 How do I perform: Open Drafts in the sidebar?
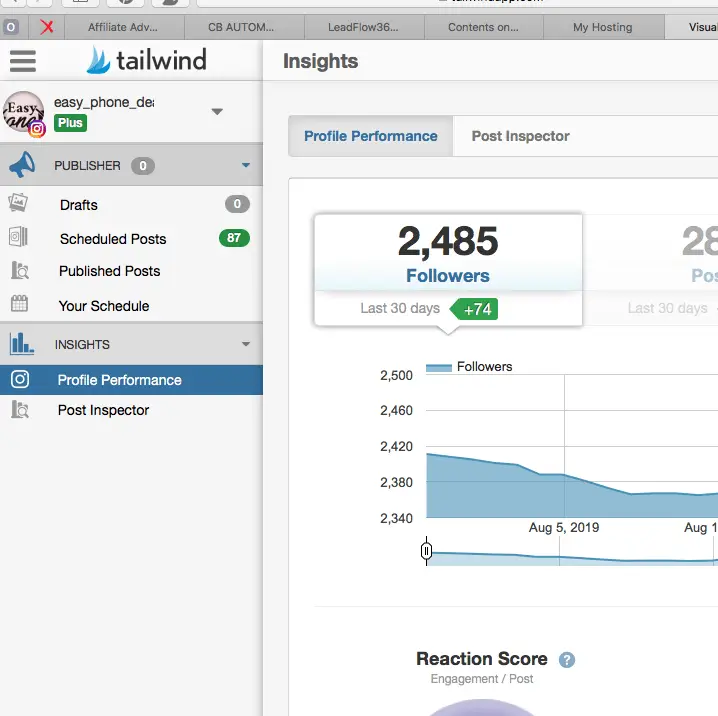79,205
